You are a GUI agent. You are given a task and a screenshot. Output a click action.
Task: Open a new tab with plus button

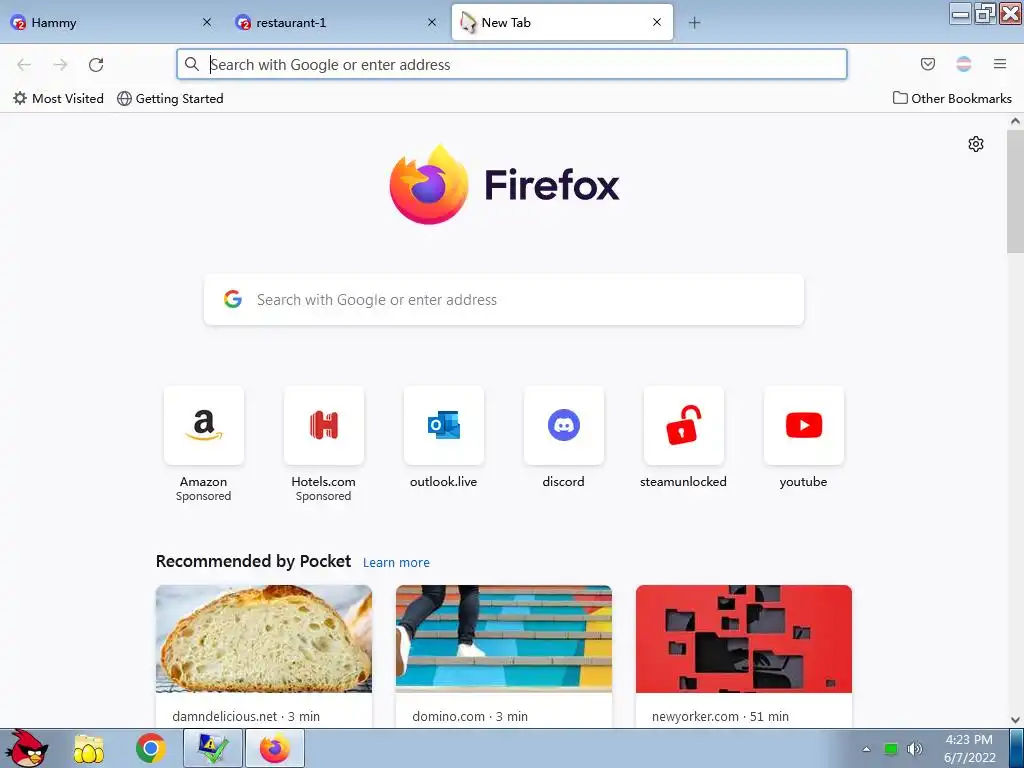(694, 23)
